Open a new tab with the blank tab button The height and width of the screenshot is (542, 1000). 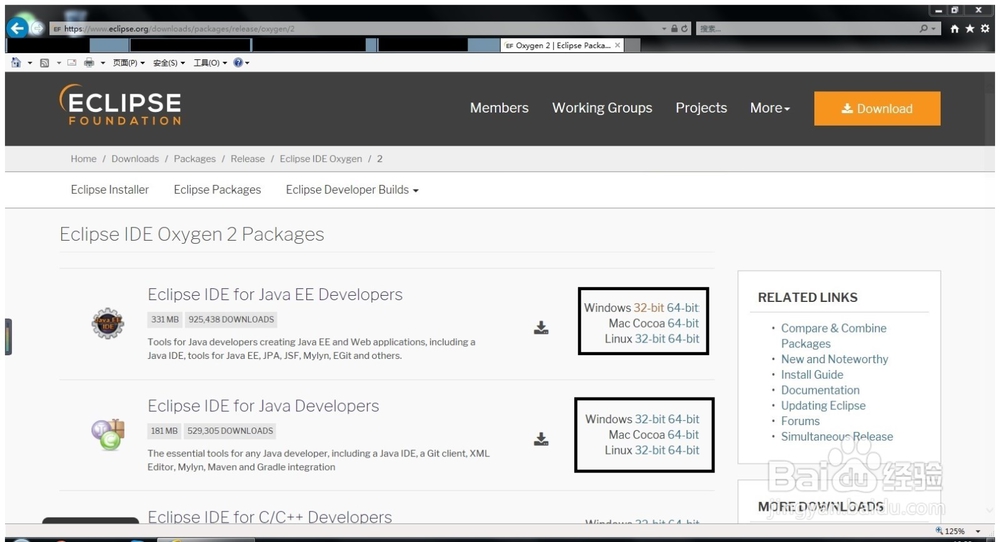pos(633,45)
